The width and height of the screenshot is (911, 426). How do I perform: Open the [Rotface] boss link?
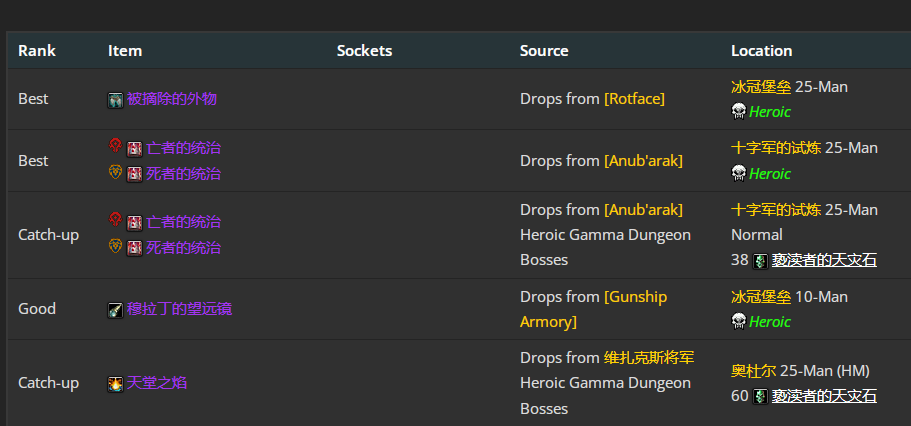coord(634,99)
